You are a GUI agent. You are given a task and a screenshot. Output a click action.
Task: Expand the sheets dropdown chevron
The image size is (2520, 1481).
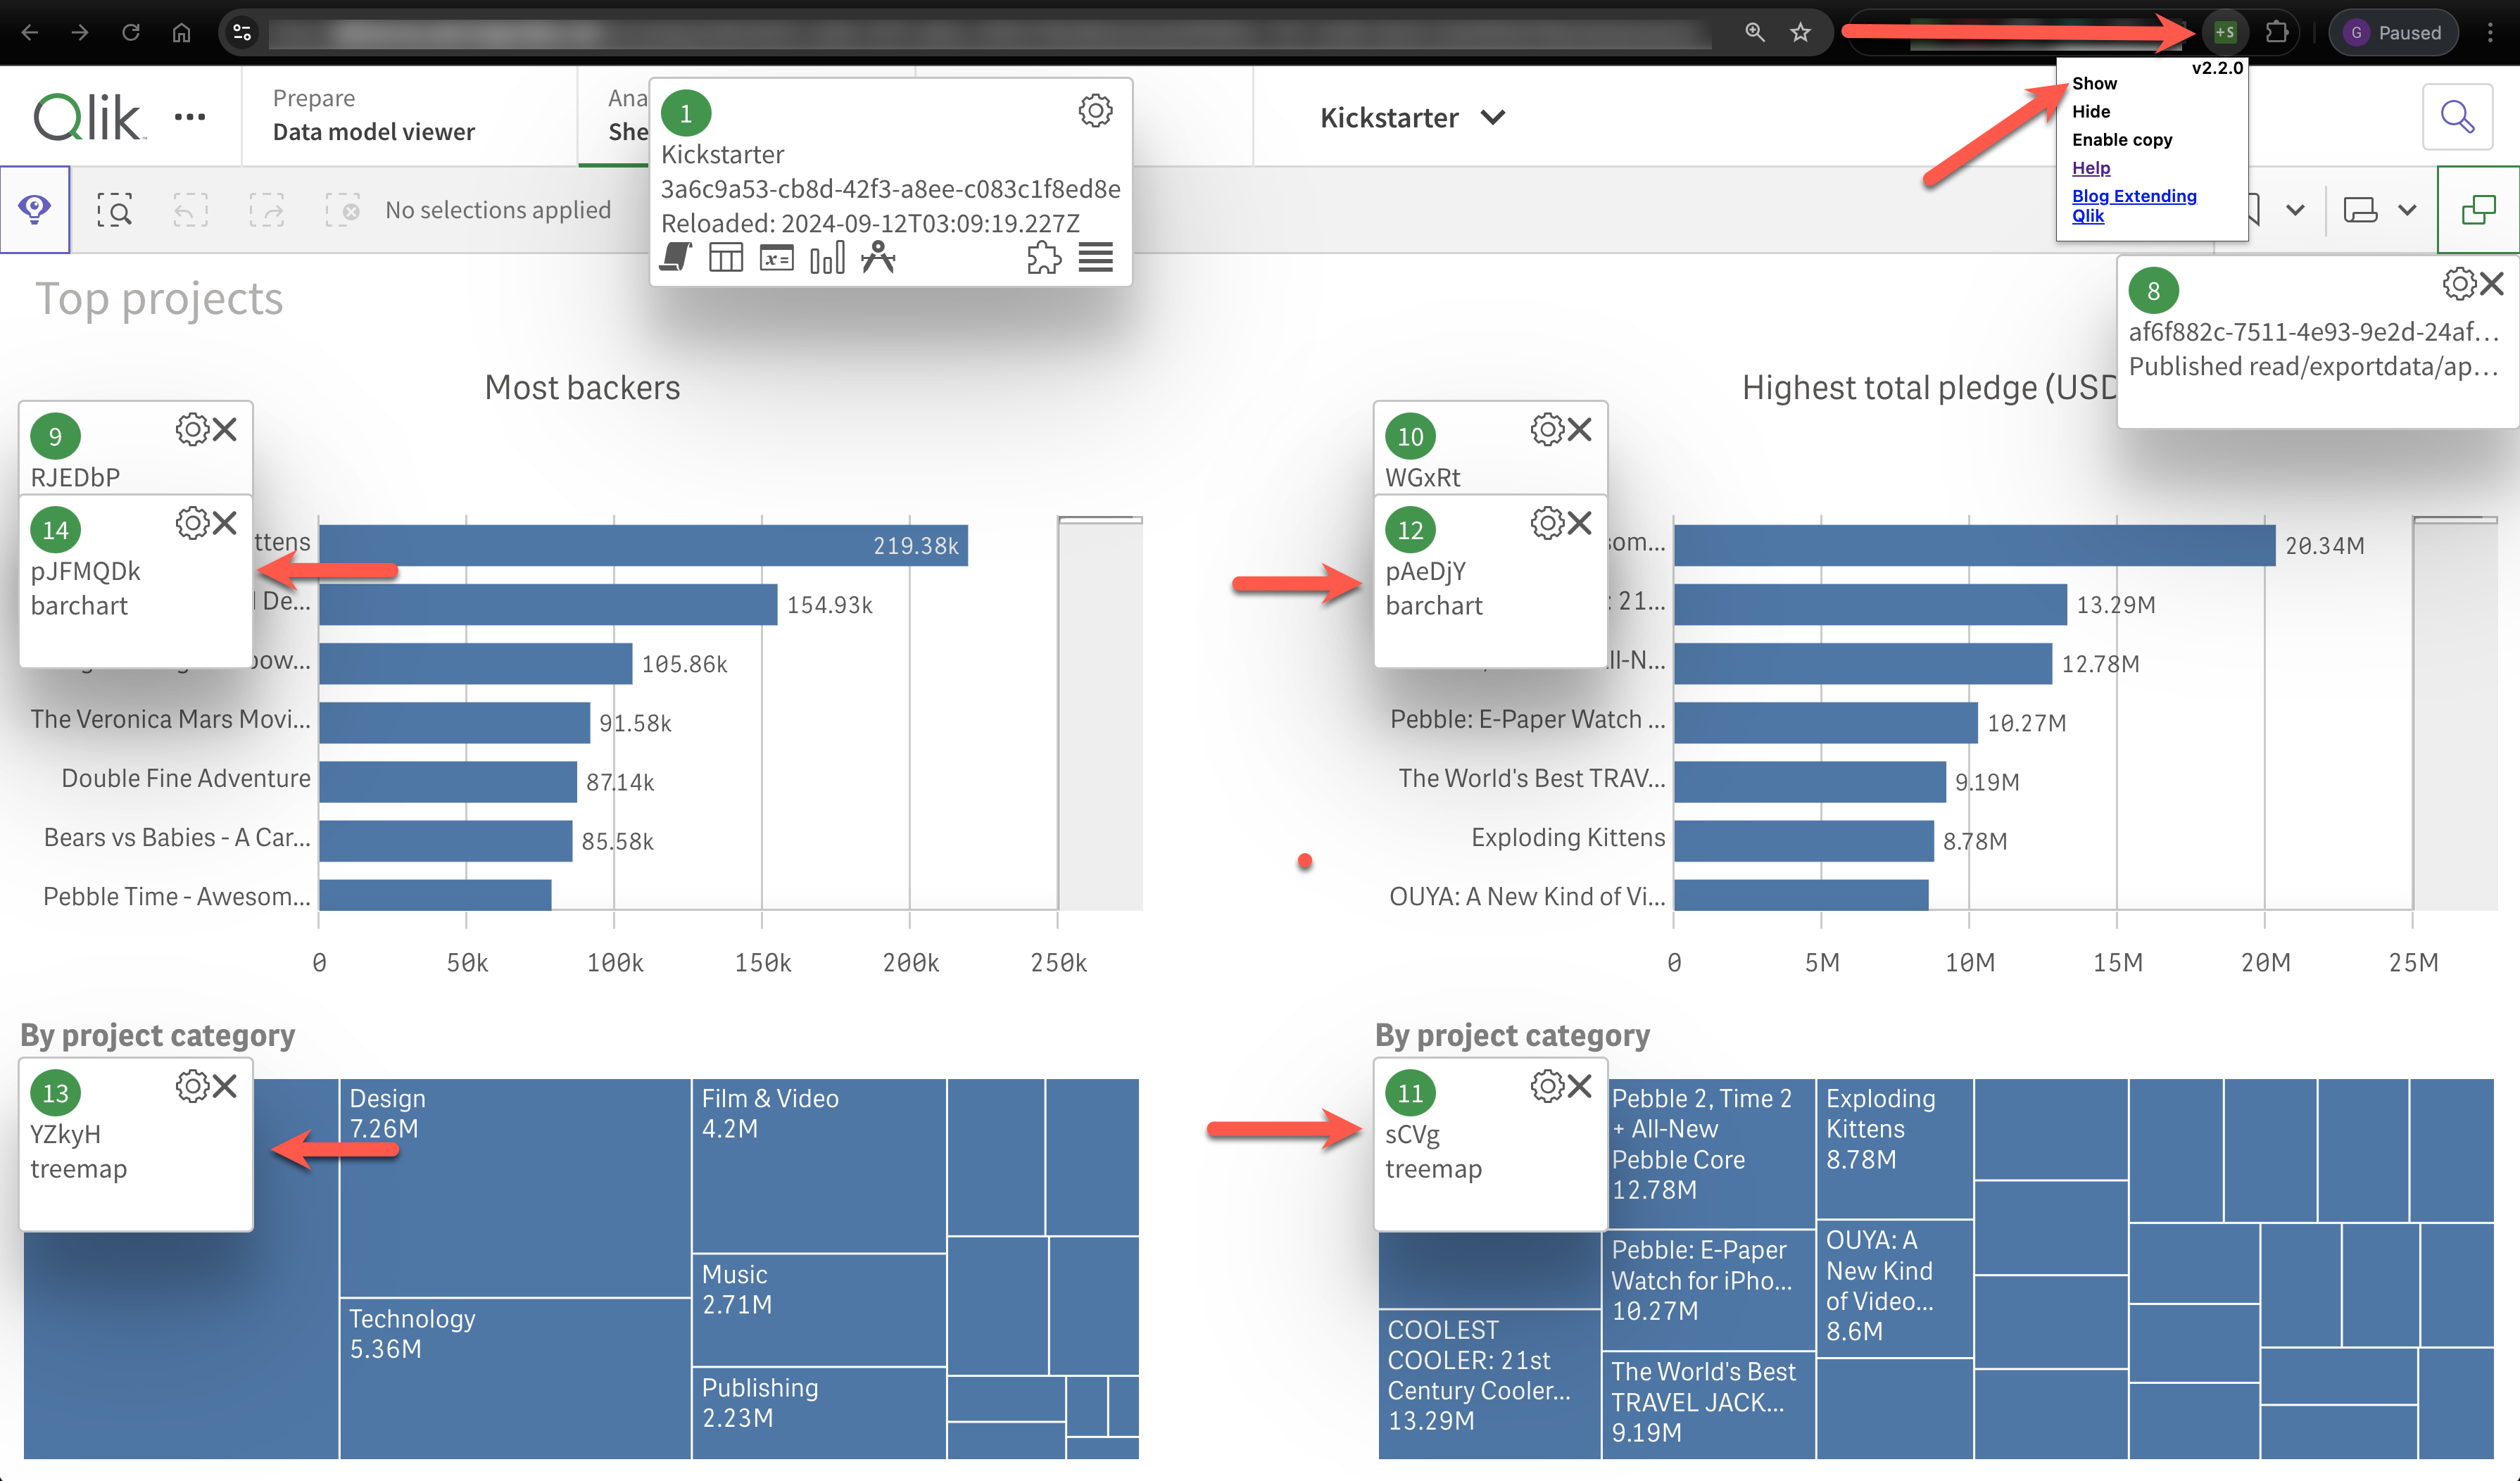(2406, 211)
